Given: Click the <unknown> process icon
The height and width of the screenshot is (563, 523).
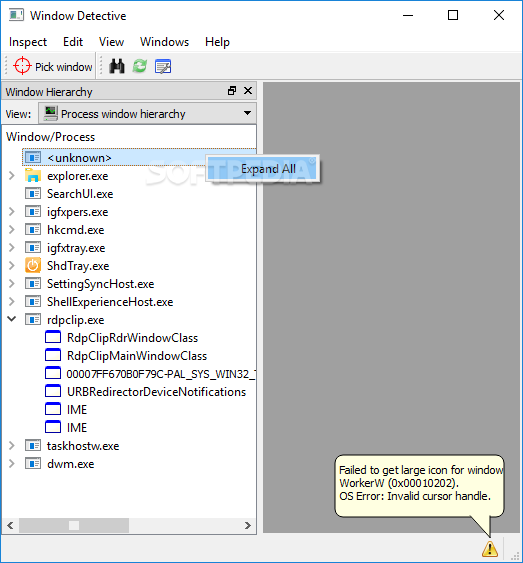Looking at the screenshot, I should tap(33, 158).
